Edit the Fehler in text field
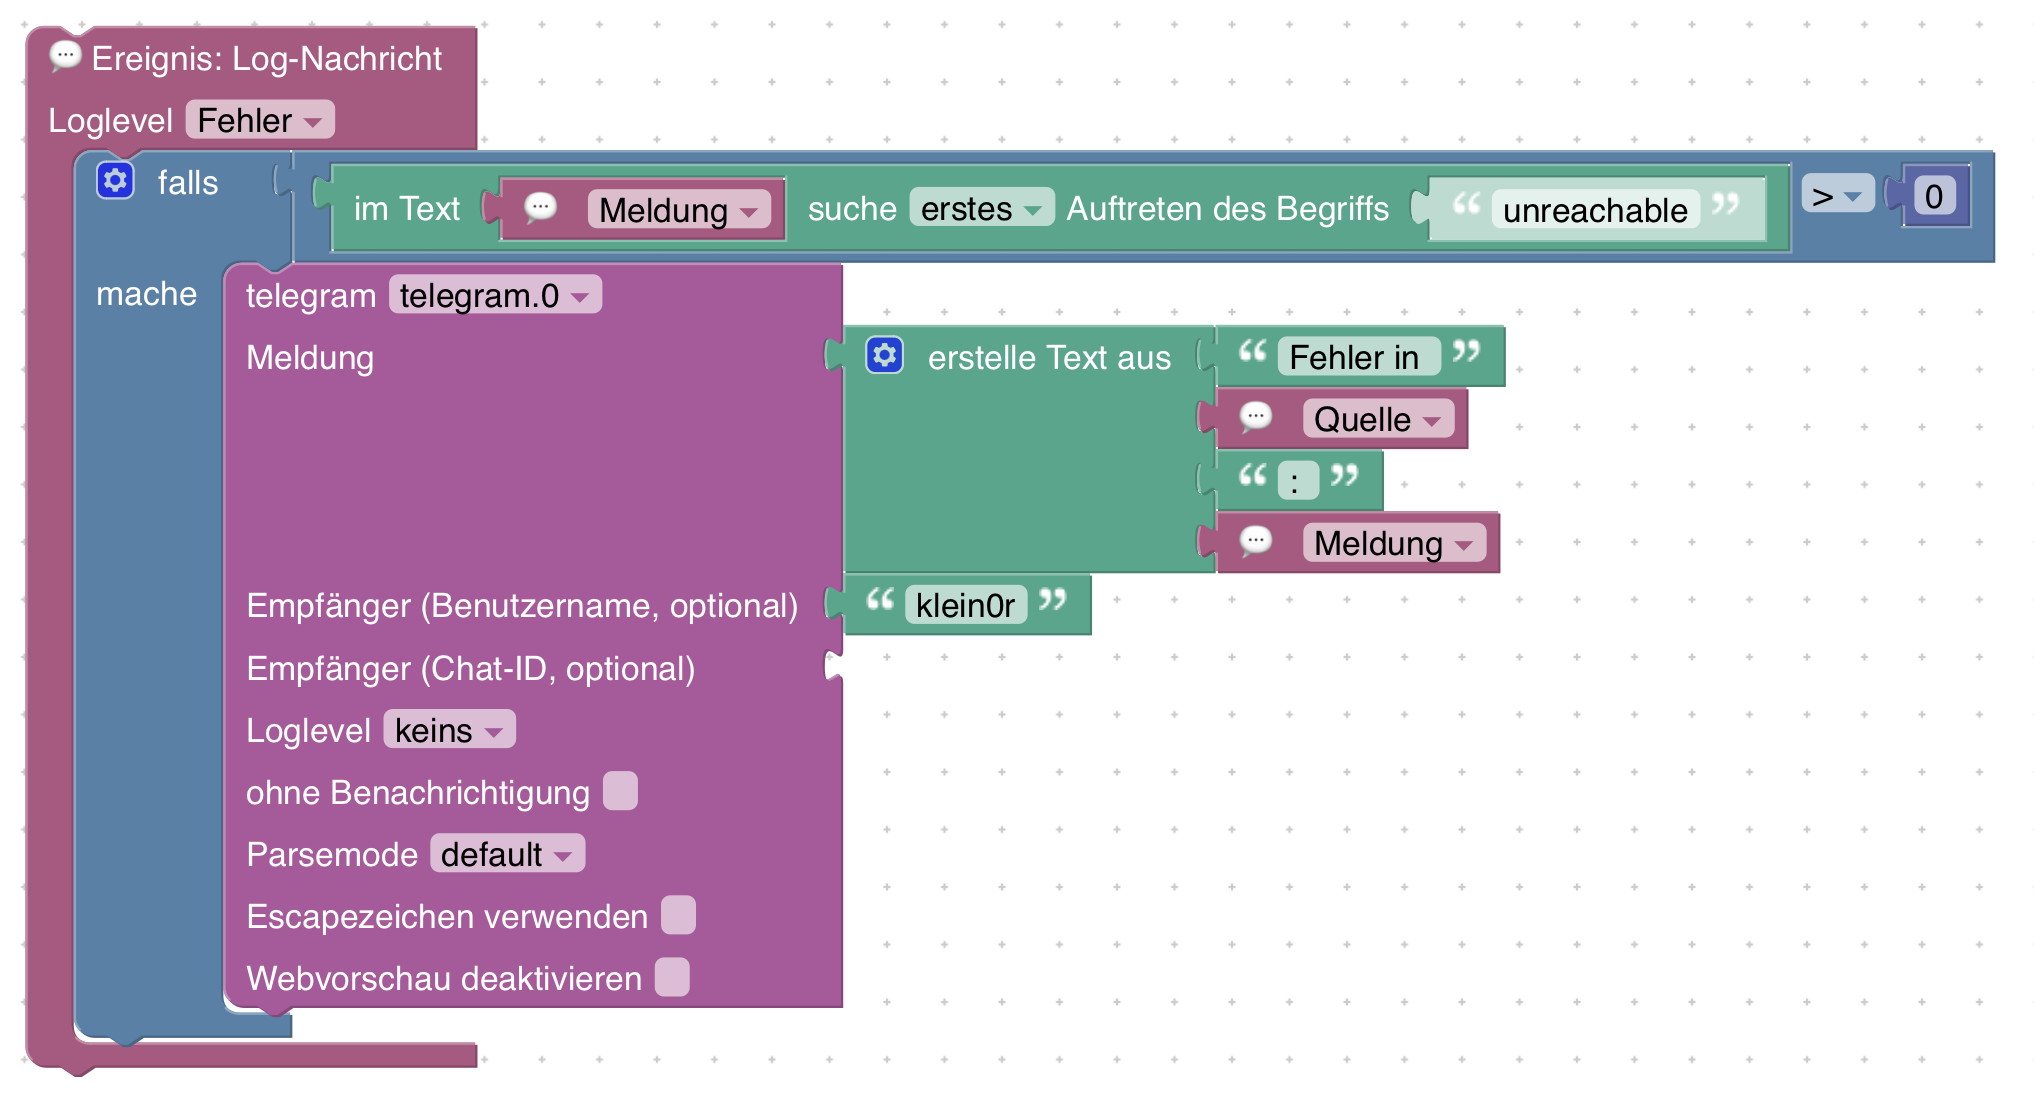This screenshot has height=1112, width=2034. [x=1354, y=357]
